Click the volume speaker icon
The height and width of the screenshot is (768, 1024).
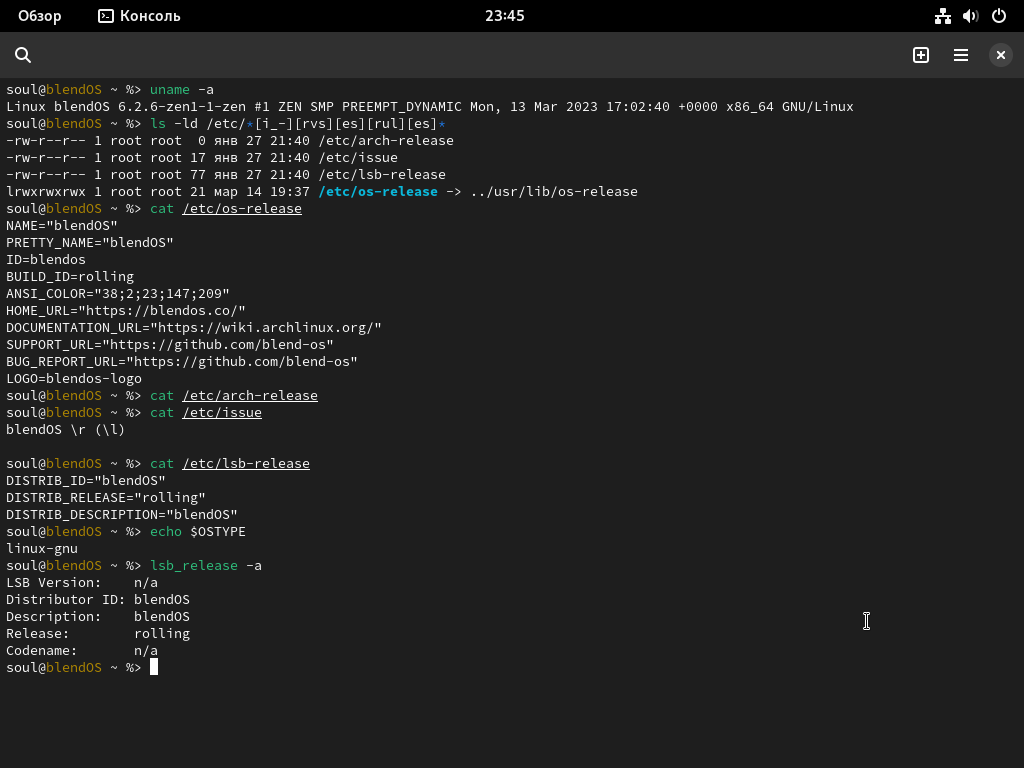[970, 16]
